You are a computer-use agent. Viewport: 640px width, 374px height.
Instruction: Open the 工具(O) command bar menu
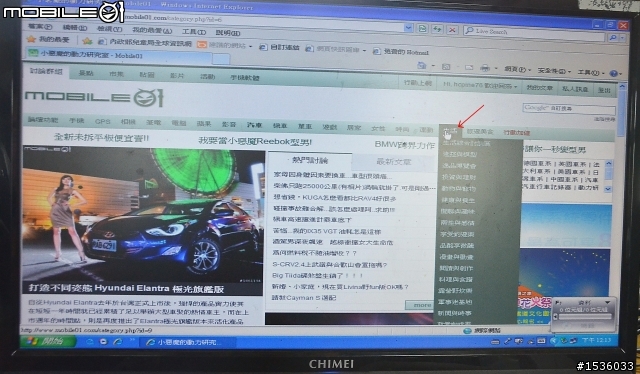pyautogui.click(x=591, y=73)
